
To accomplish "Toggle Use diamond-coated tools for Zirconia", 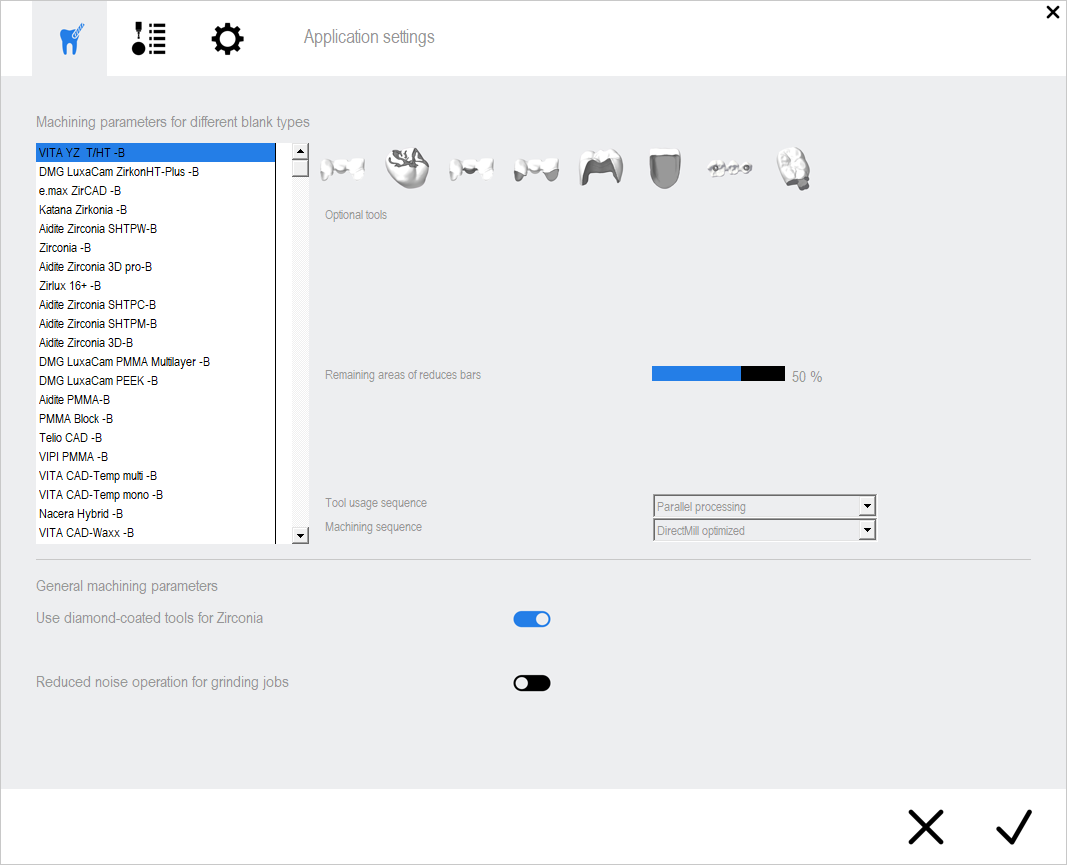I will (x=531, y=619).
